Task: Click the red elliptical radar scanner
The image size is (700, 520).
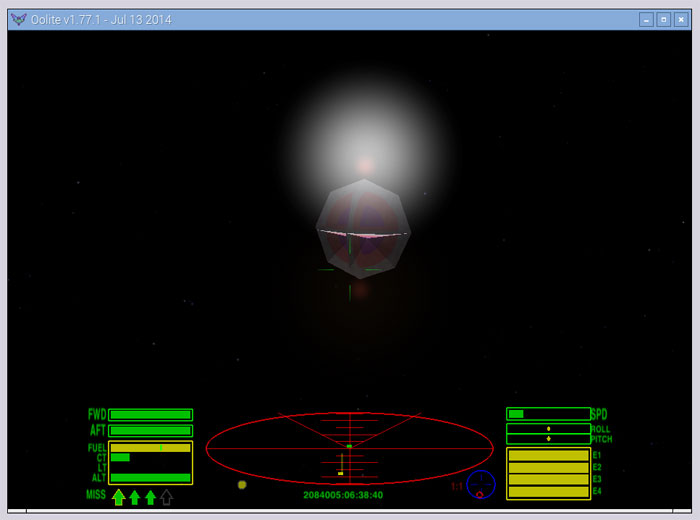Action: [350, 448]
